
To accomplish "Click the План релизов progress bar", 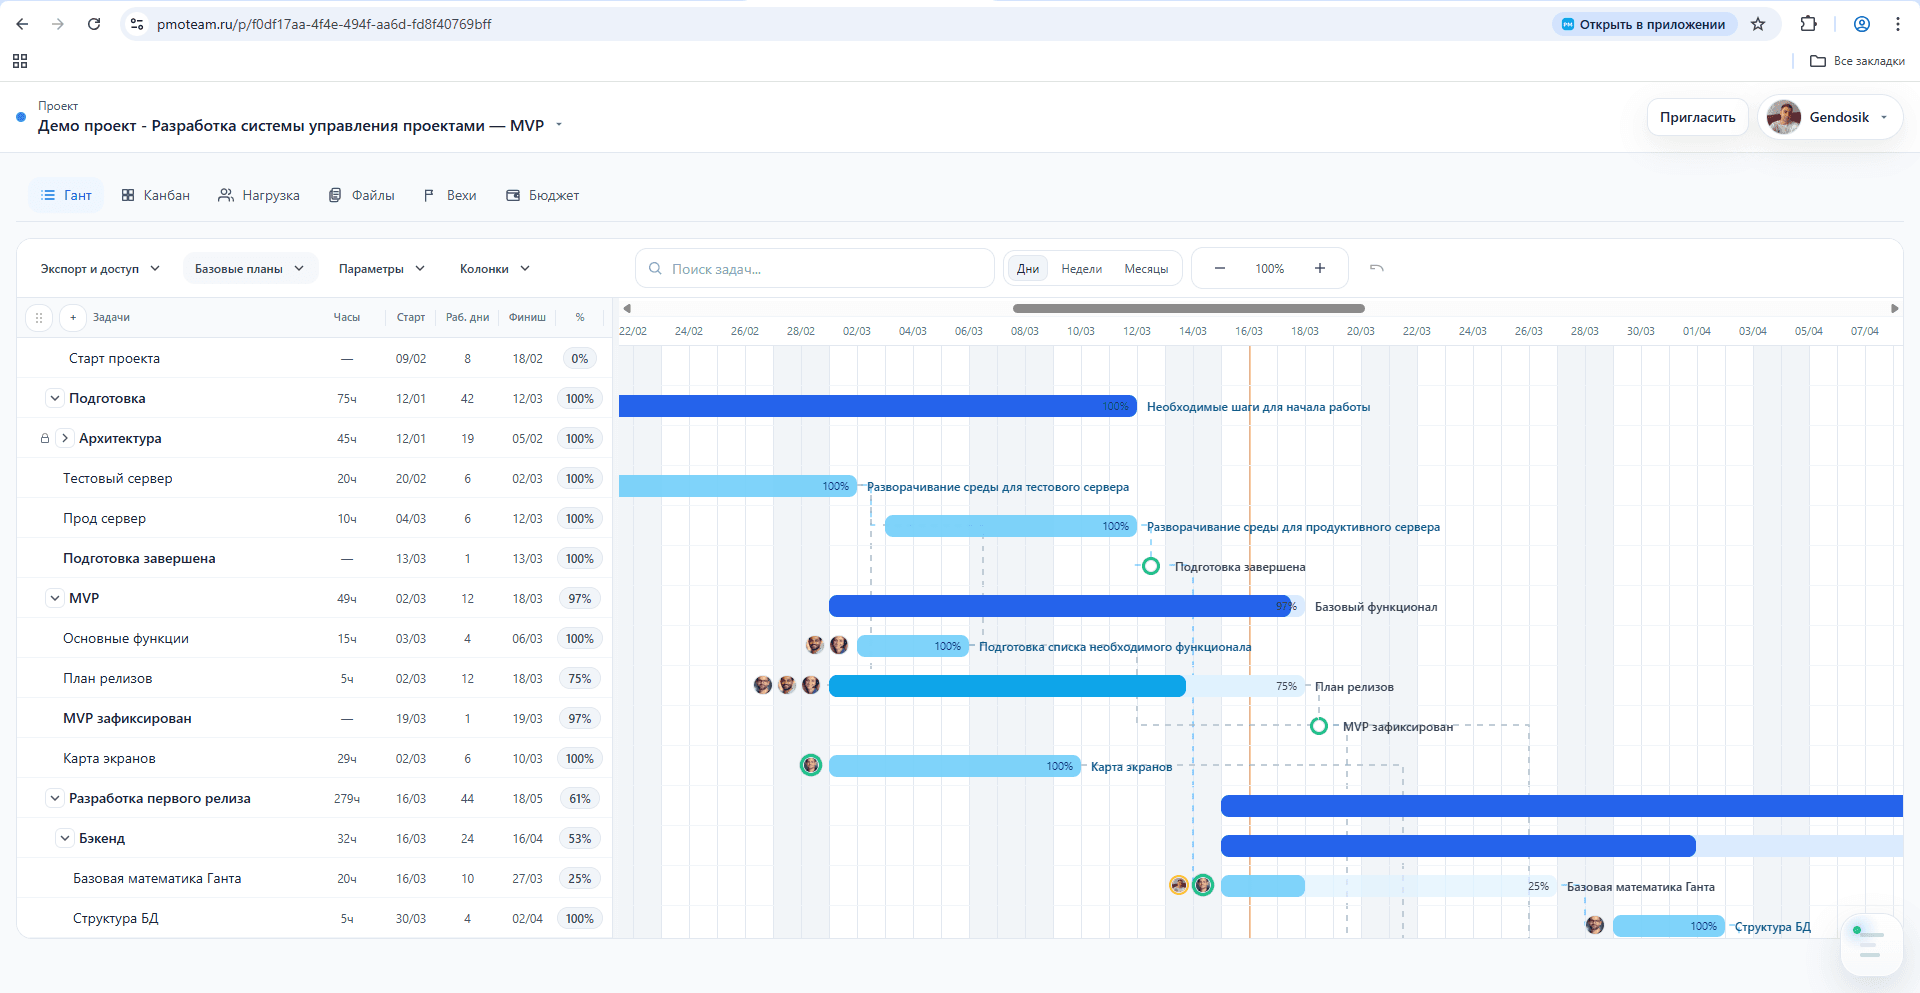I will pos(1006,686).
